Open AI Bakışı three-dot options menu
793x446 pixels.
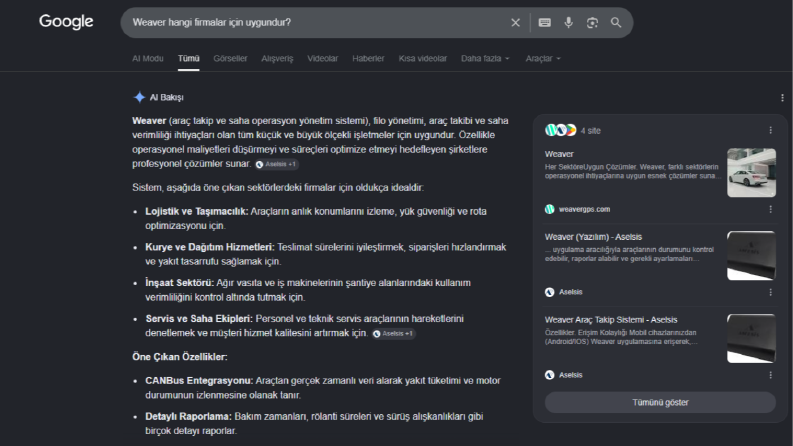(x=782, y=98)
